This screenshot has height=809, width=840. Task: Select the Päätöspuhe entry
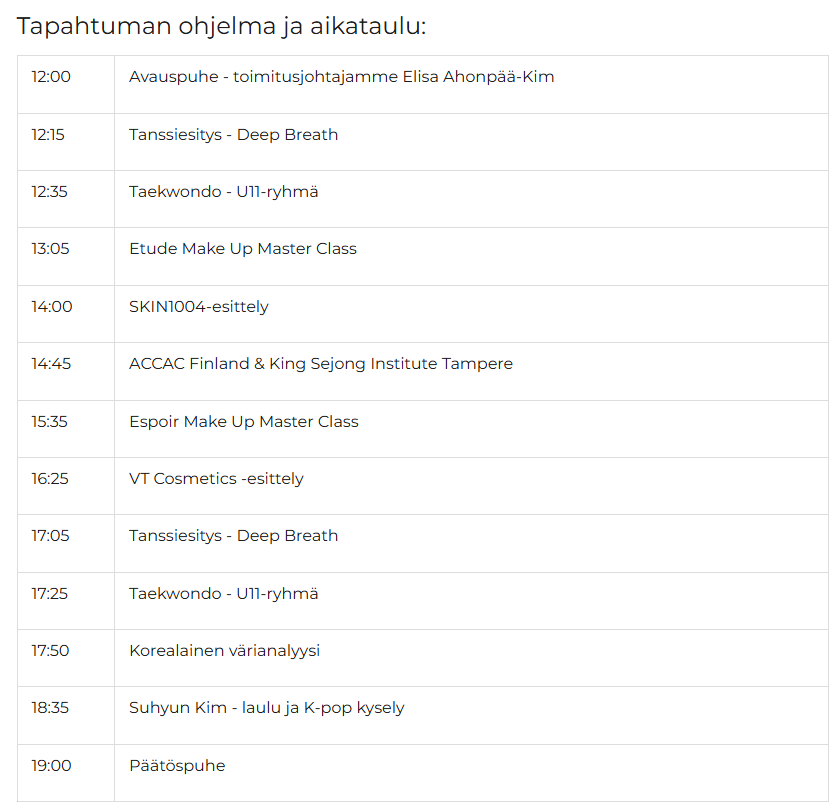177,766
